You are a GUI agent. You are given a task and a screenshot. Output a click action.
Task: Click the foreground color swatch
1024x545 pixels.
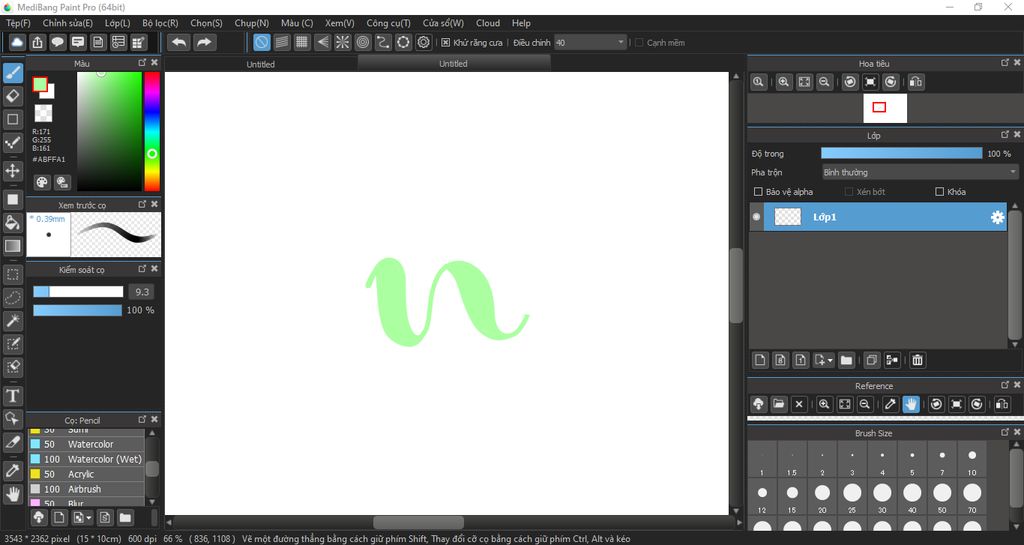(x=40, y=84)
